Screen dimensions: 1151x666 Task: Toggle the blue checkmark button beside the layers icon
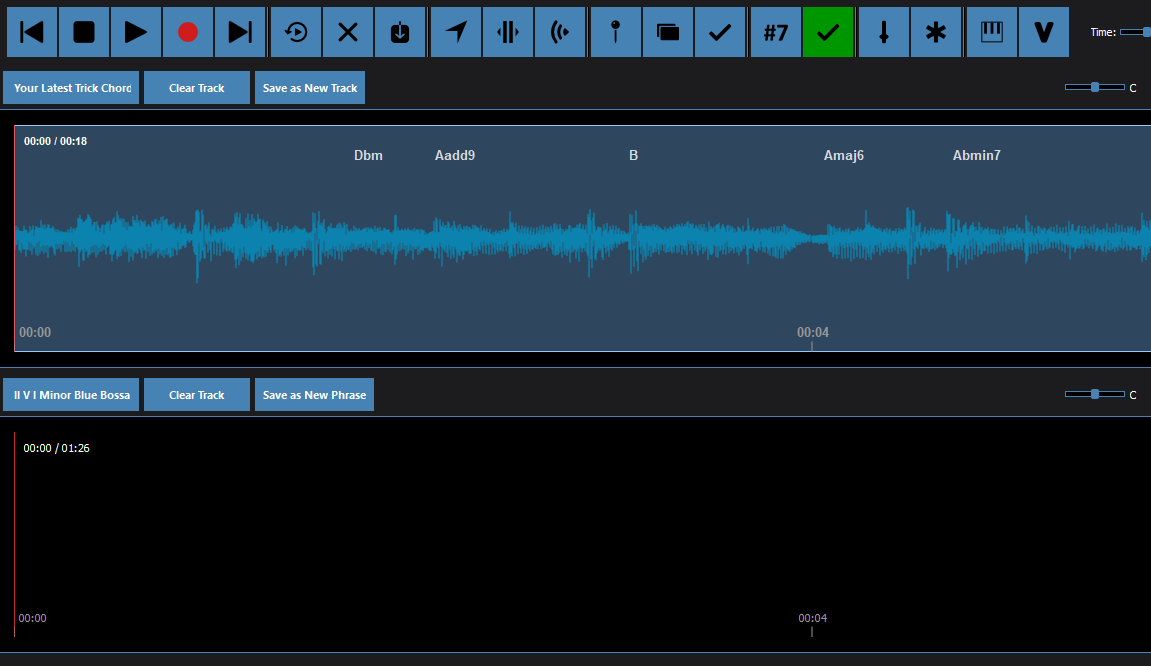(x=720, y=32)
